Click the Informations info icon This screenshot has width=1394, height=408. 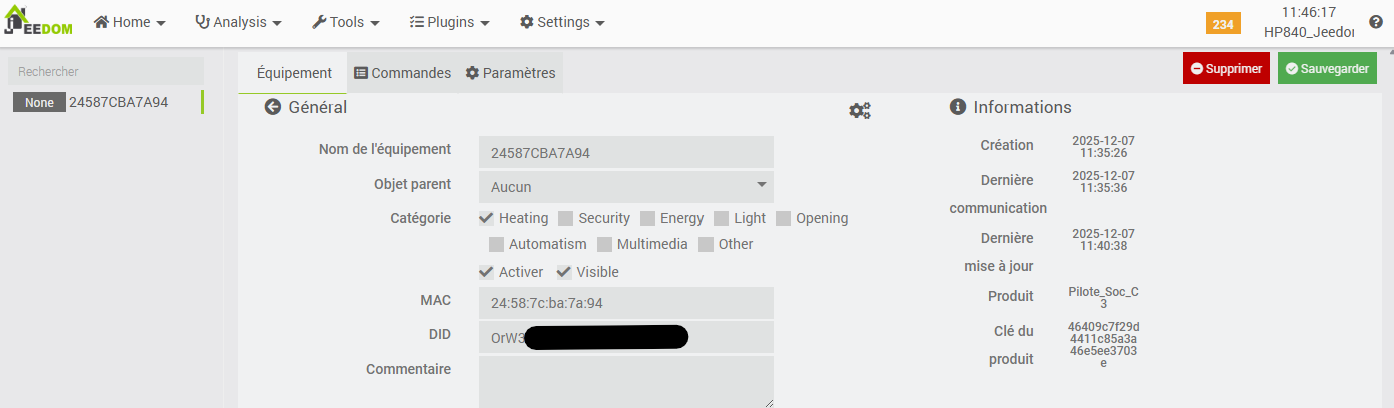[957, 107]
